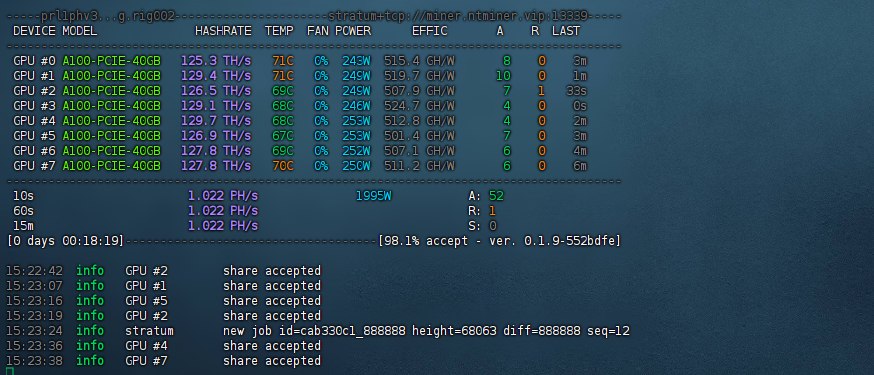Click the FAN column header
Viewport: 874px width, 375px height.
[x=318, y=31]
